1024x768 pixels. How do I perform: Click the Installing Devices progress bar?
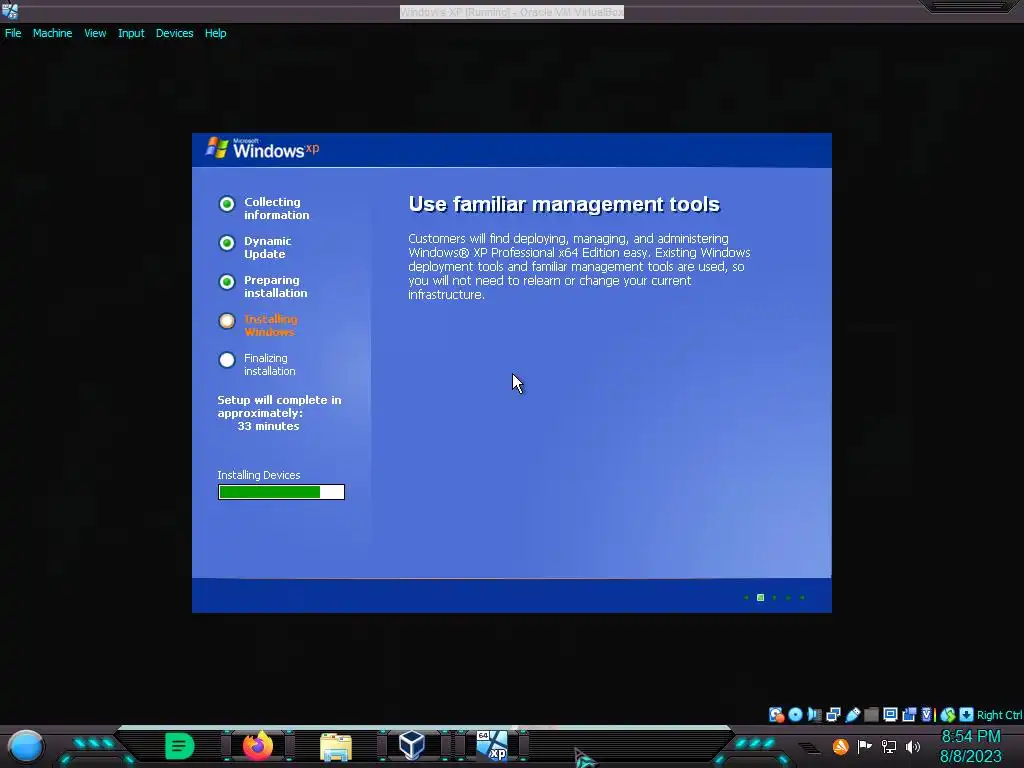click(281, 492)
